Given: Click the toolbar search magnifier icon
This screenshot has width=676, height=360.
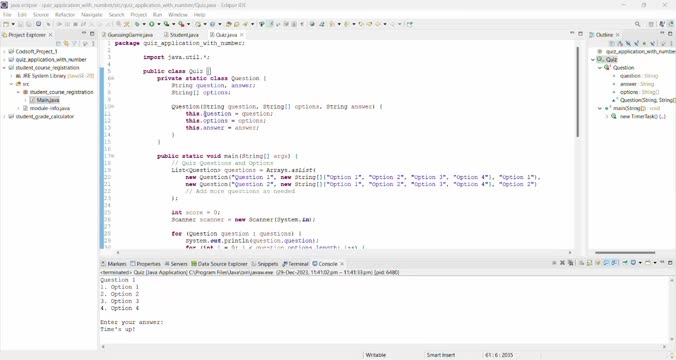Looking at the screenshot, I should [x=637, y=24].
